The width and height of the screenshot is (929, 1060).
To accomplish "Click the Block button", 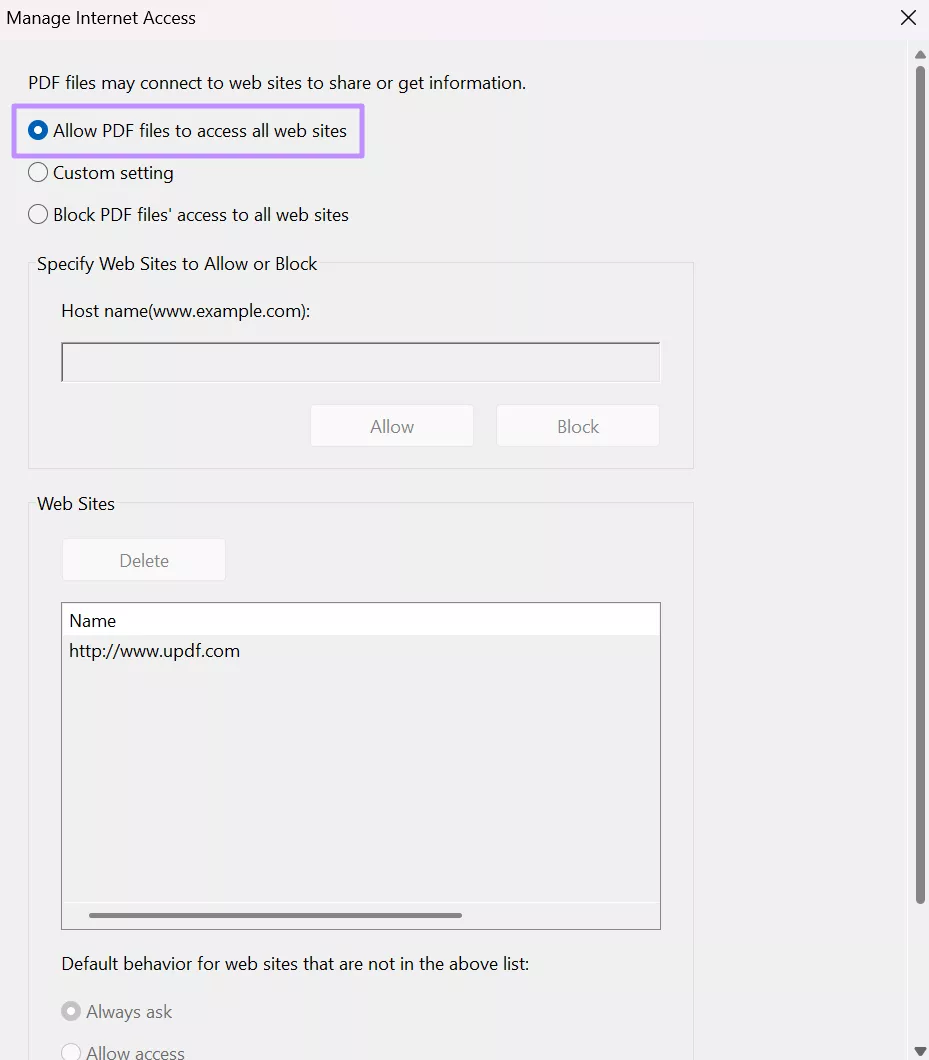I will pyautogui.click(x=577, y=425).
